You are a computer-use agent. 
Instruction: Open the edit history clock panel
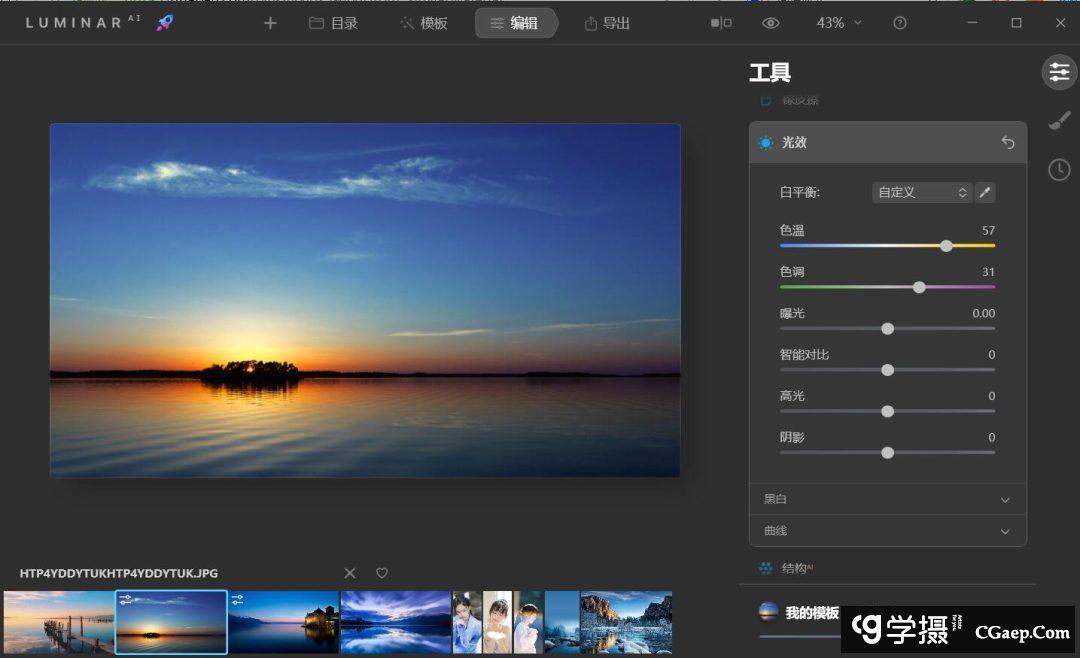point(1059,170)
